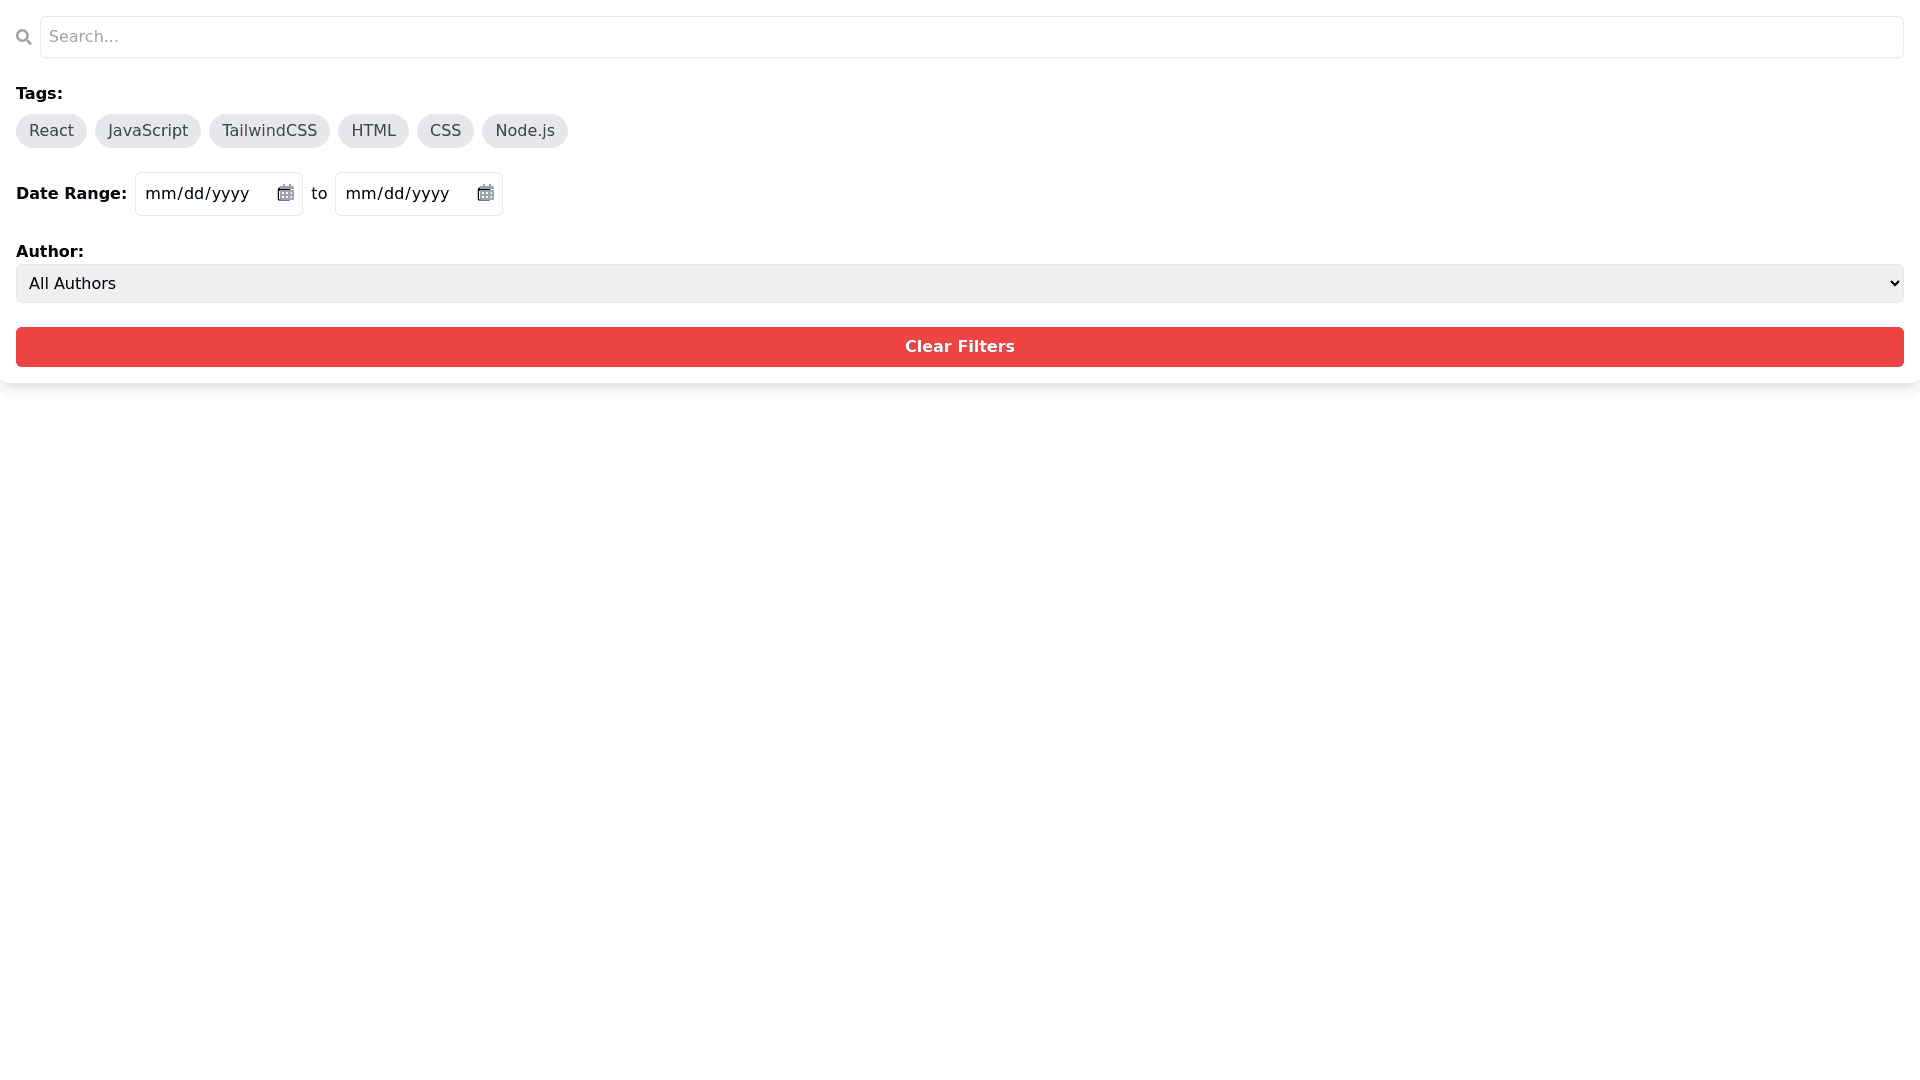Click the Author label text
This screenshot has height=1080, width=1920.
pyautogui.click(x=49, y=252)
